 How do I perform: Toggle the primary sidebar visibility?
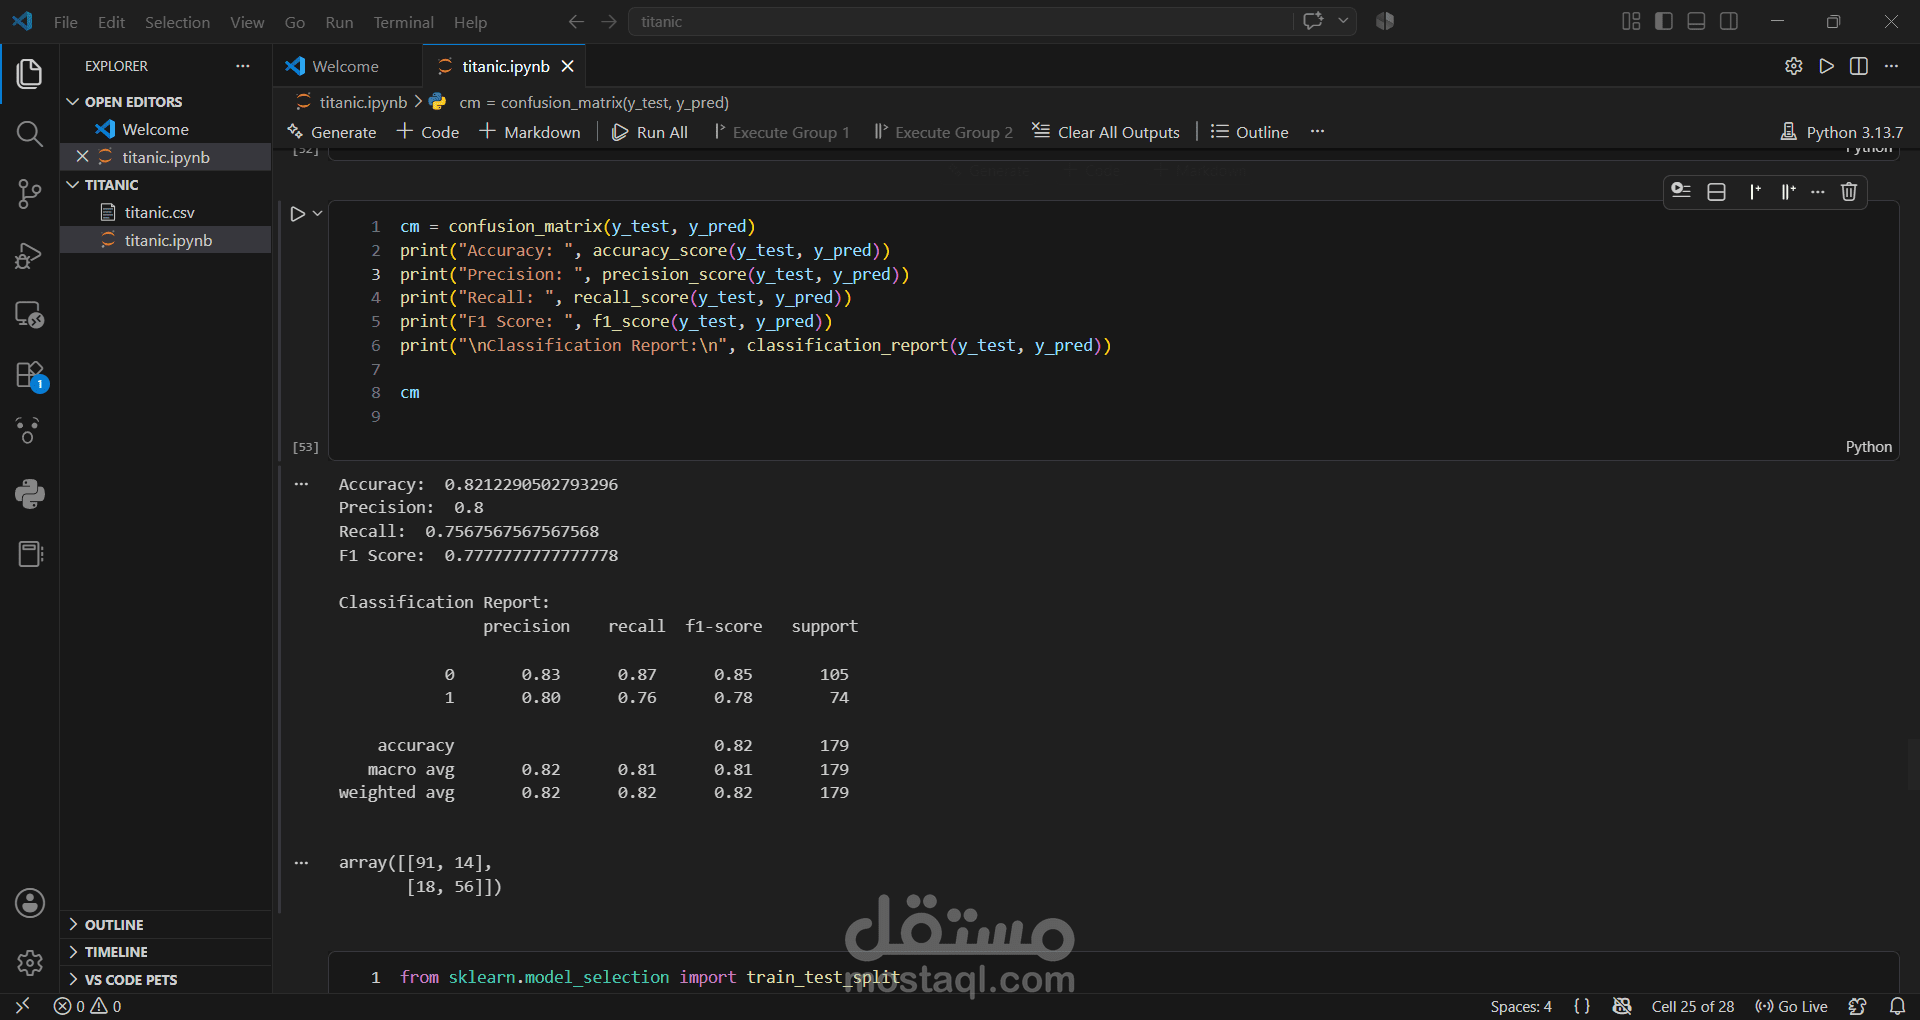pyautogui.click(x=1664, y=22)
